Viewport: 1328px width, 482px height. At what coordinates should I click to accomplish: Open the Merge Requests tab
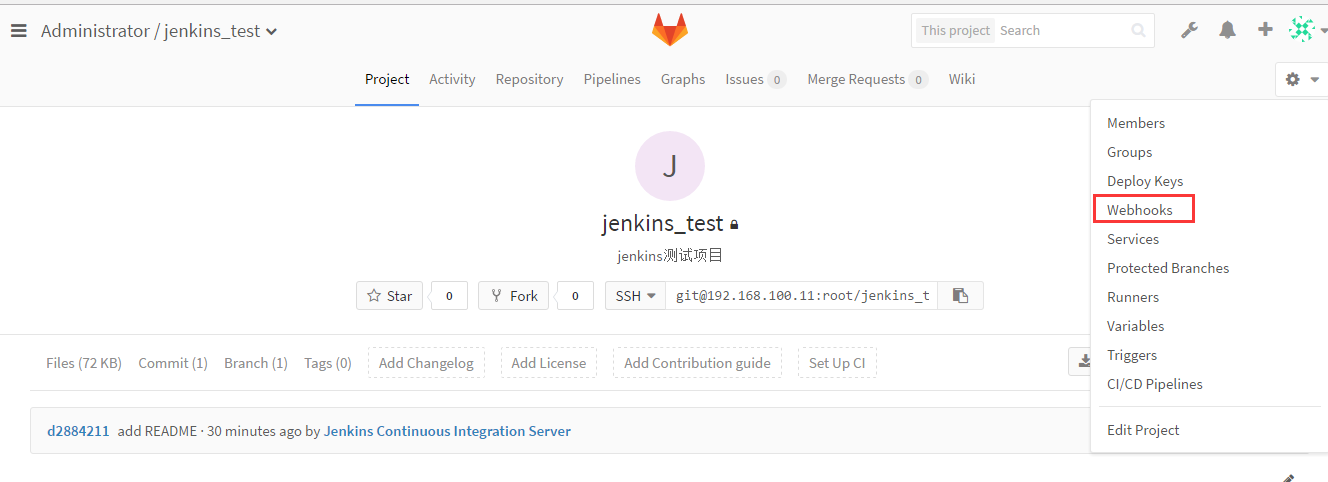(x=867, y=79)
